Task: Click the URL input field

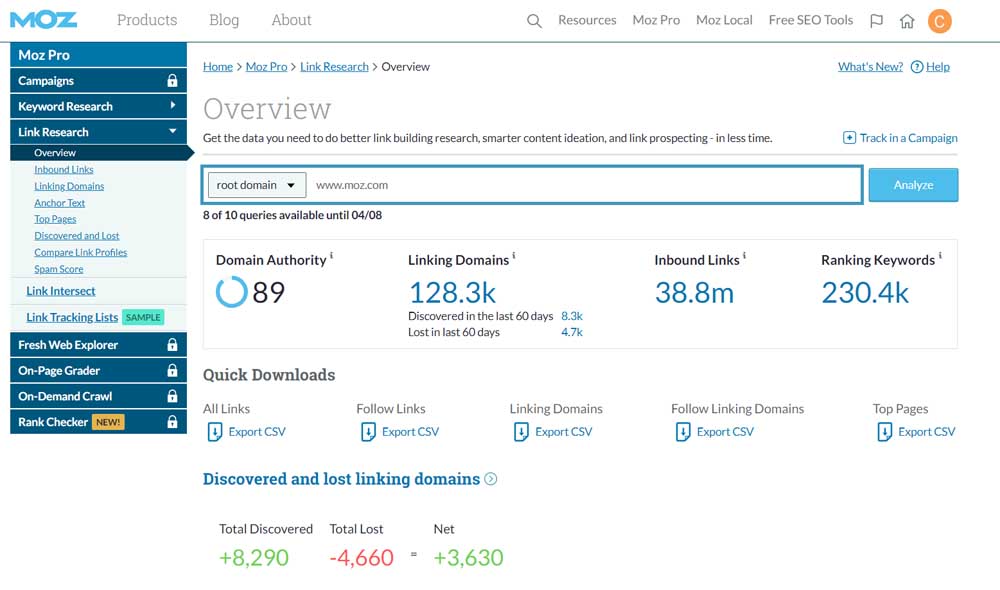Action: 584,185
